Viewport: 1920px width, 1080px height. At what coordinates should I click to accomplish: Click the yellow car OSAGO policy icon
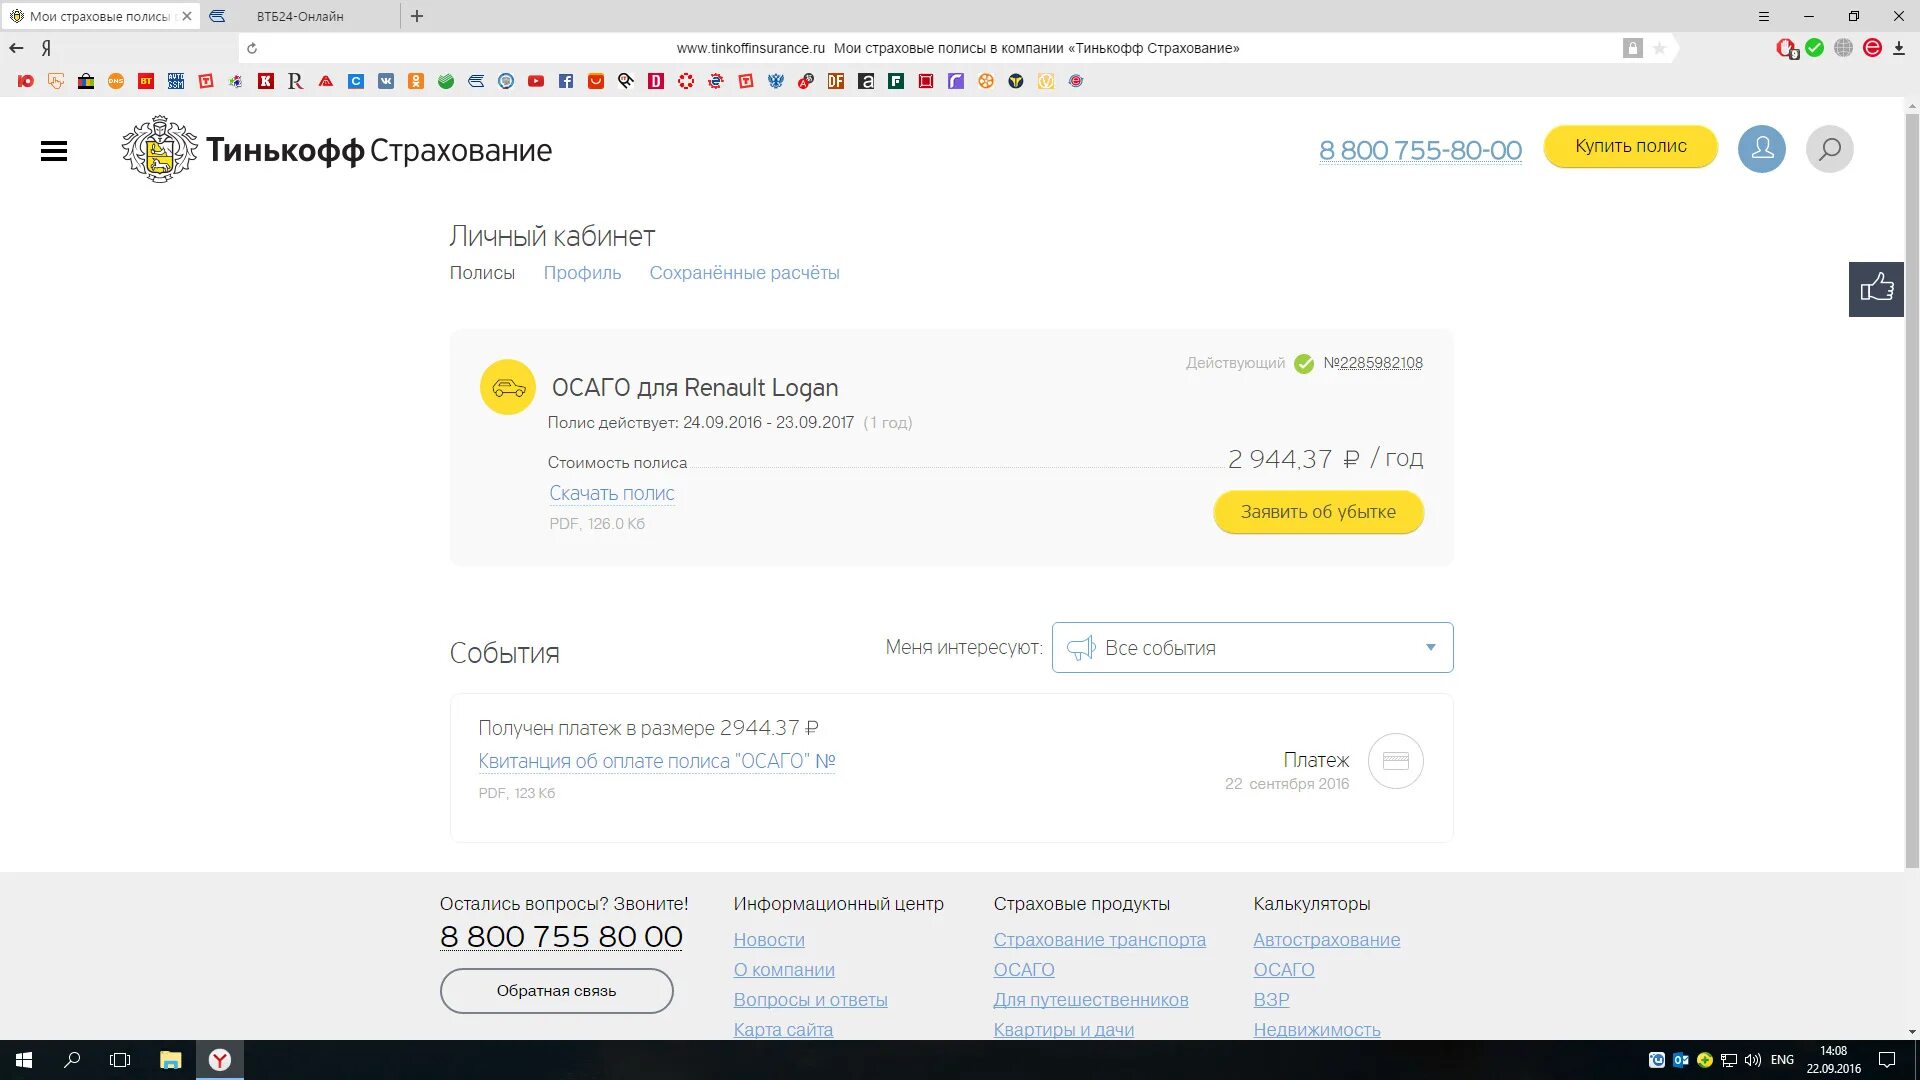(x=508, y=387)
